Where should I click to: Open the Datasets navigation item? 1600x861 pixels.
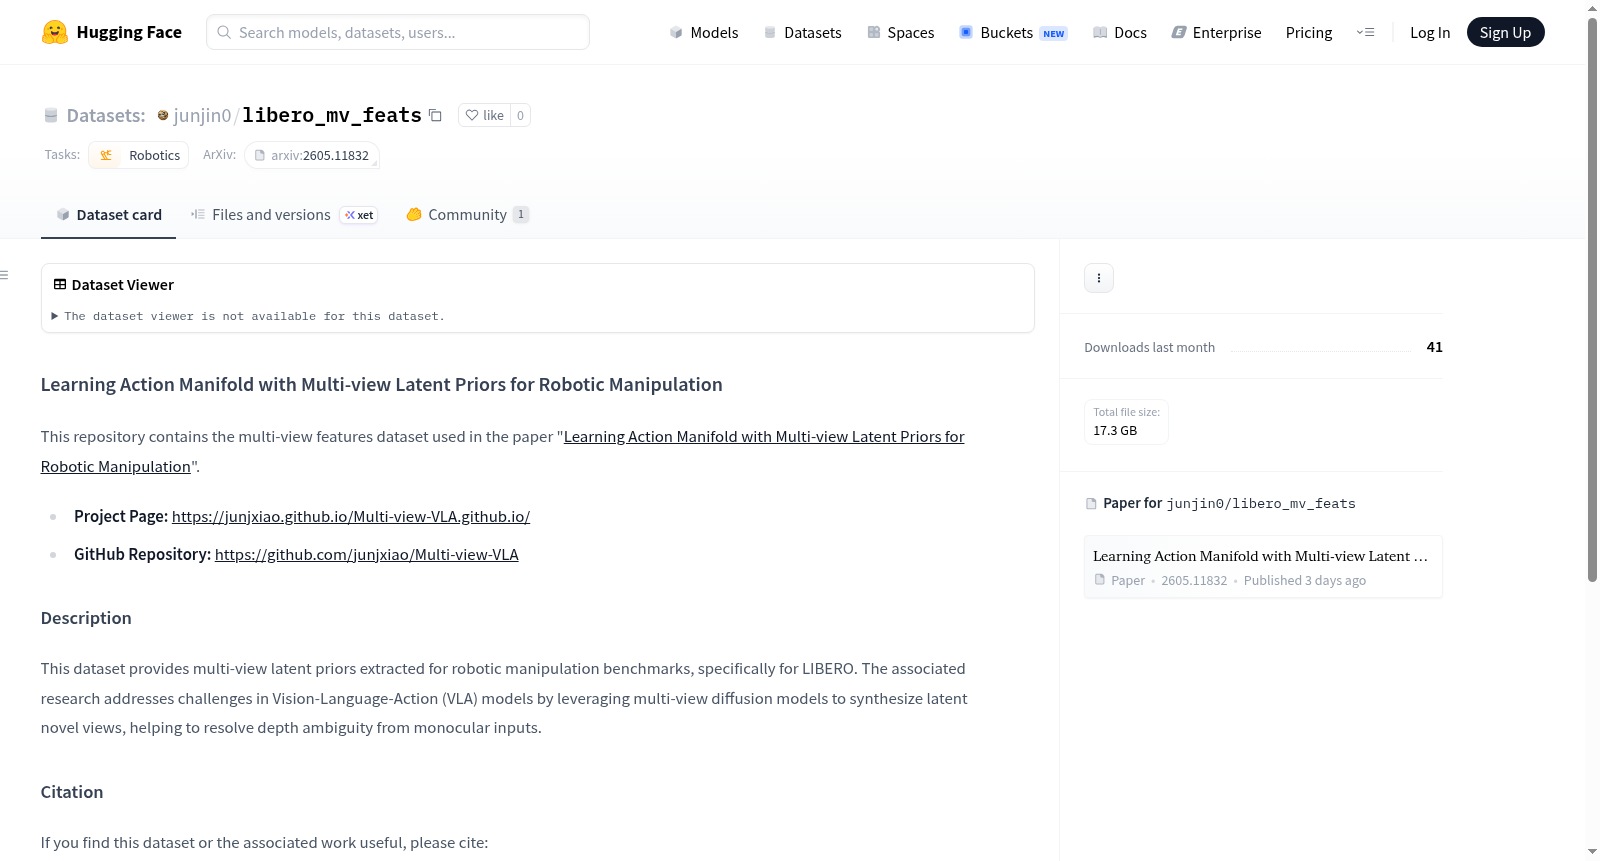tap(803, 32)
